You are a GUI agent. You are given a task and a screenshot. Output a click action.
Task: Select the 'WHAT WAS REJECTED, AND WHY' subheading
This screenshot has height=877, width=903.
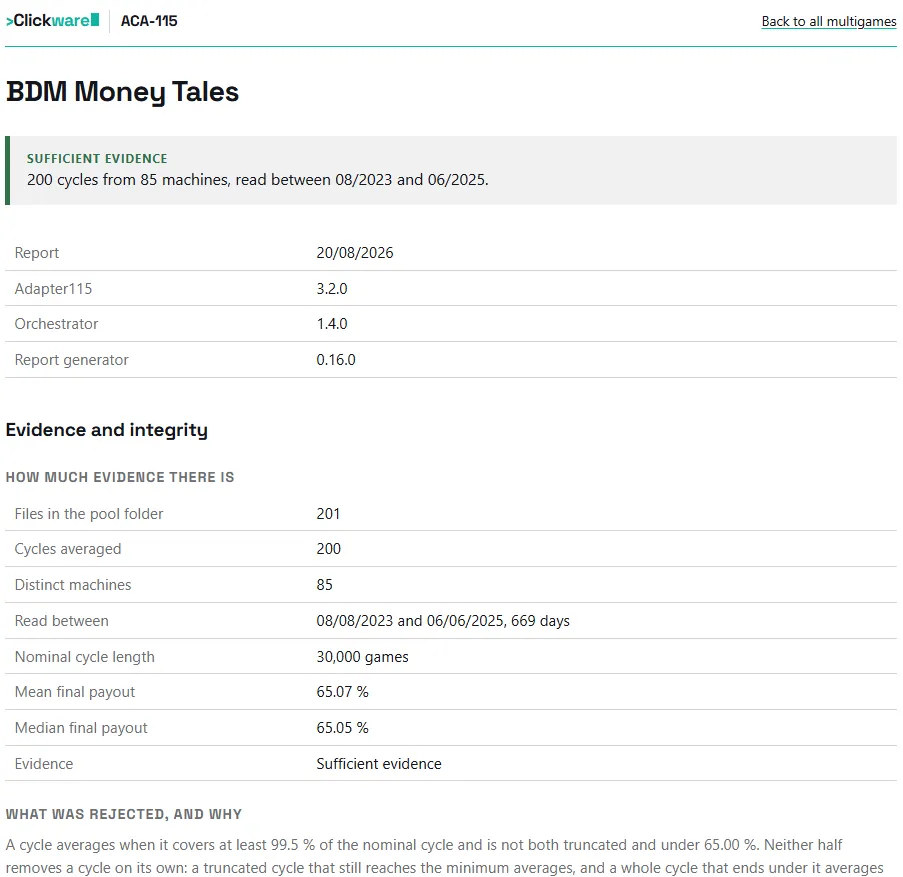coord(124,814)
